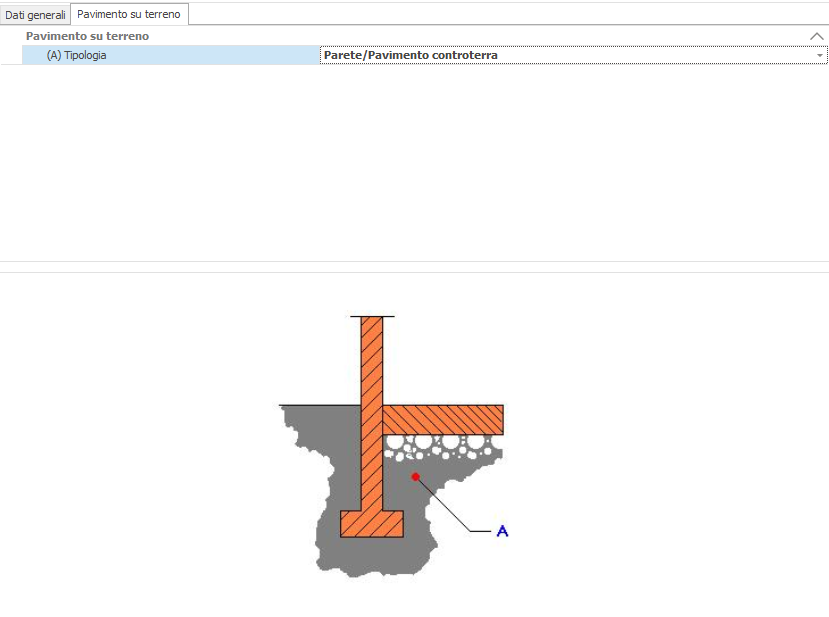The image size is (829, 617).
Task: Select the Pavimento su terreno tab
Action: 129,14
